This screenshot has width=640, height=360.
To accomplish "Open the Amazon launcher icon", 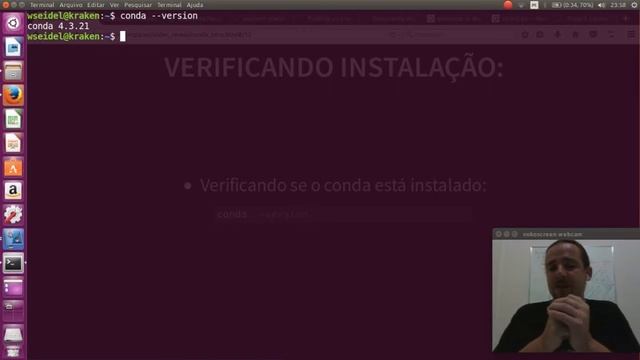I will [x=13, y=191].
